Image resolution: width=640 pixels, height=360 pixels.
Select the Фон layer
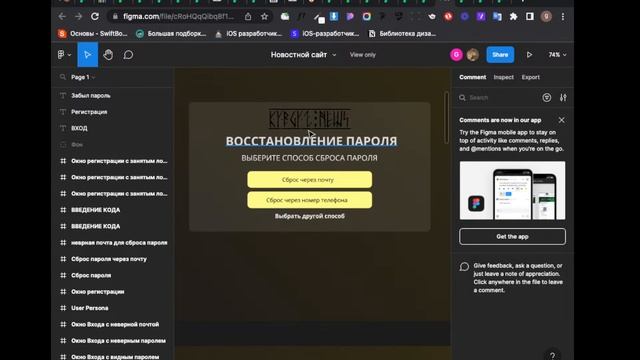tap(77, 144)
